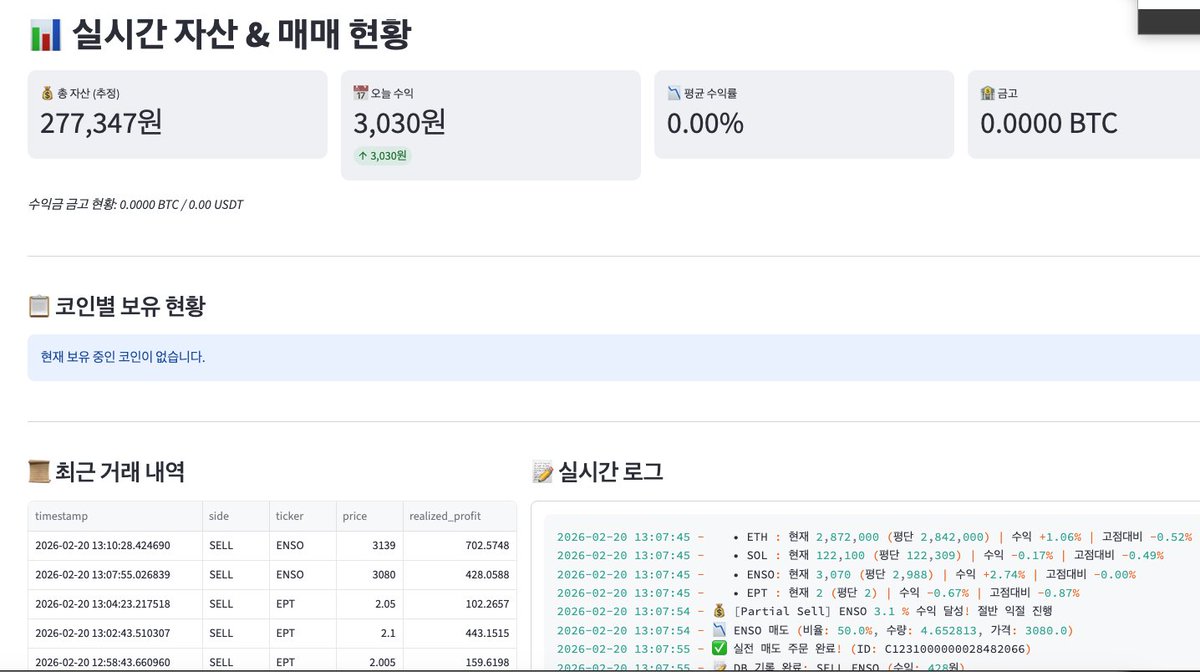Click the bank icon beside 금고
The image size is (1200, 672).
point(987,93)
